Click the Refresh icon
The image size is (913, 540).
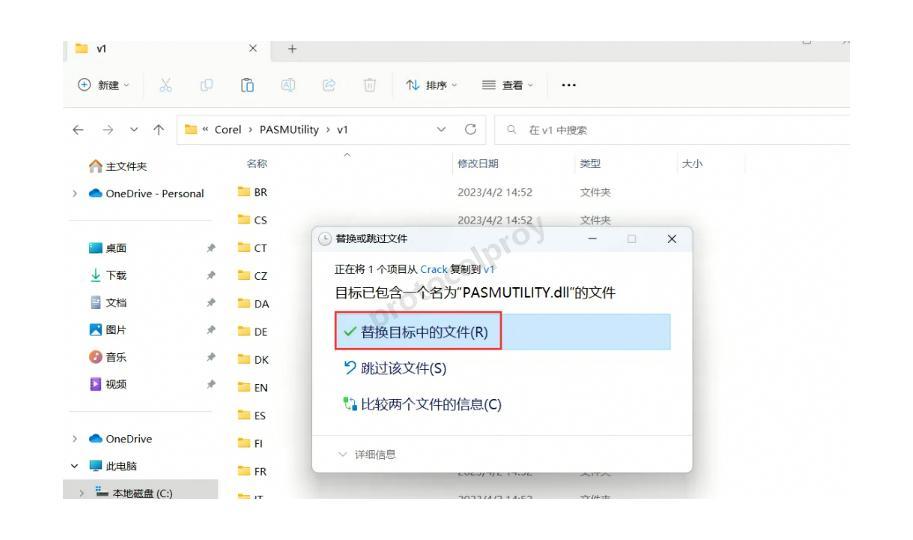tap(470, 129)
